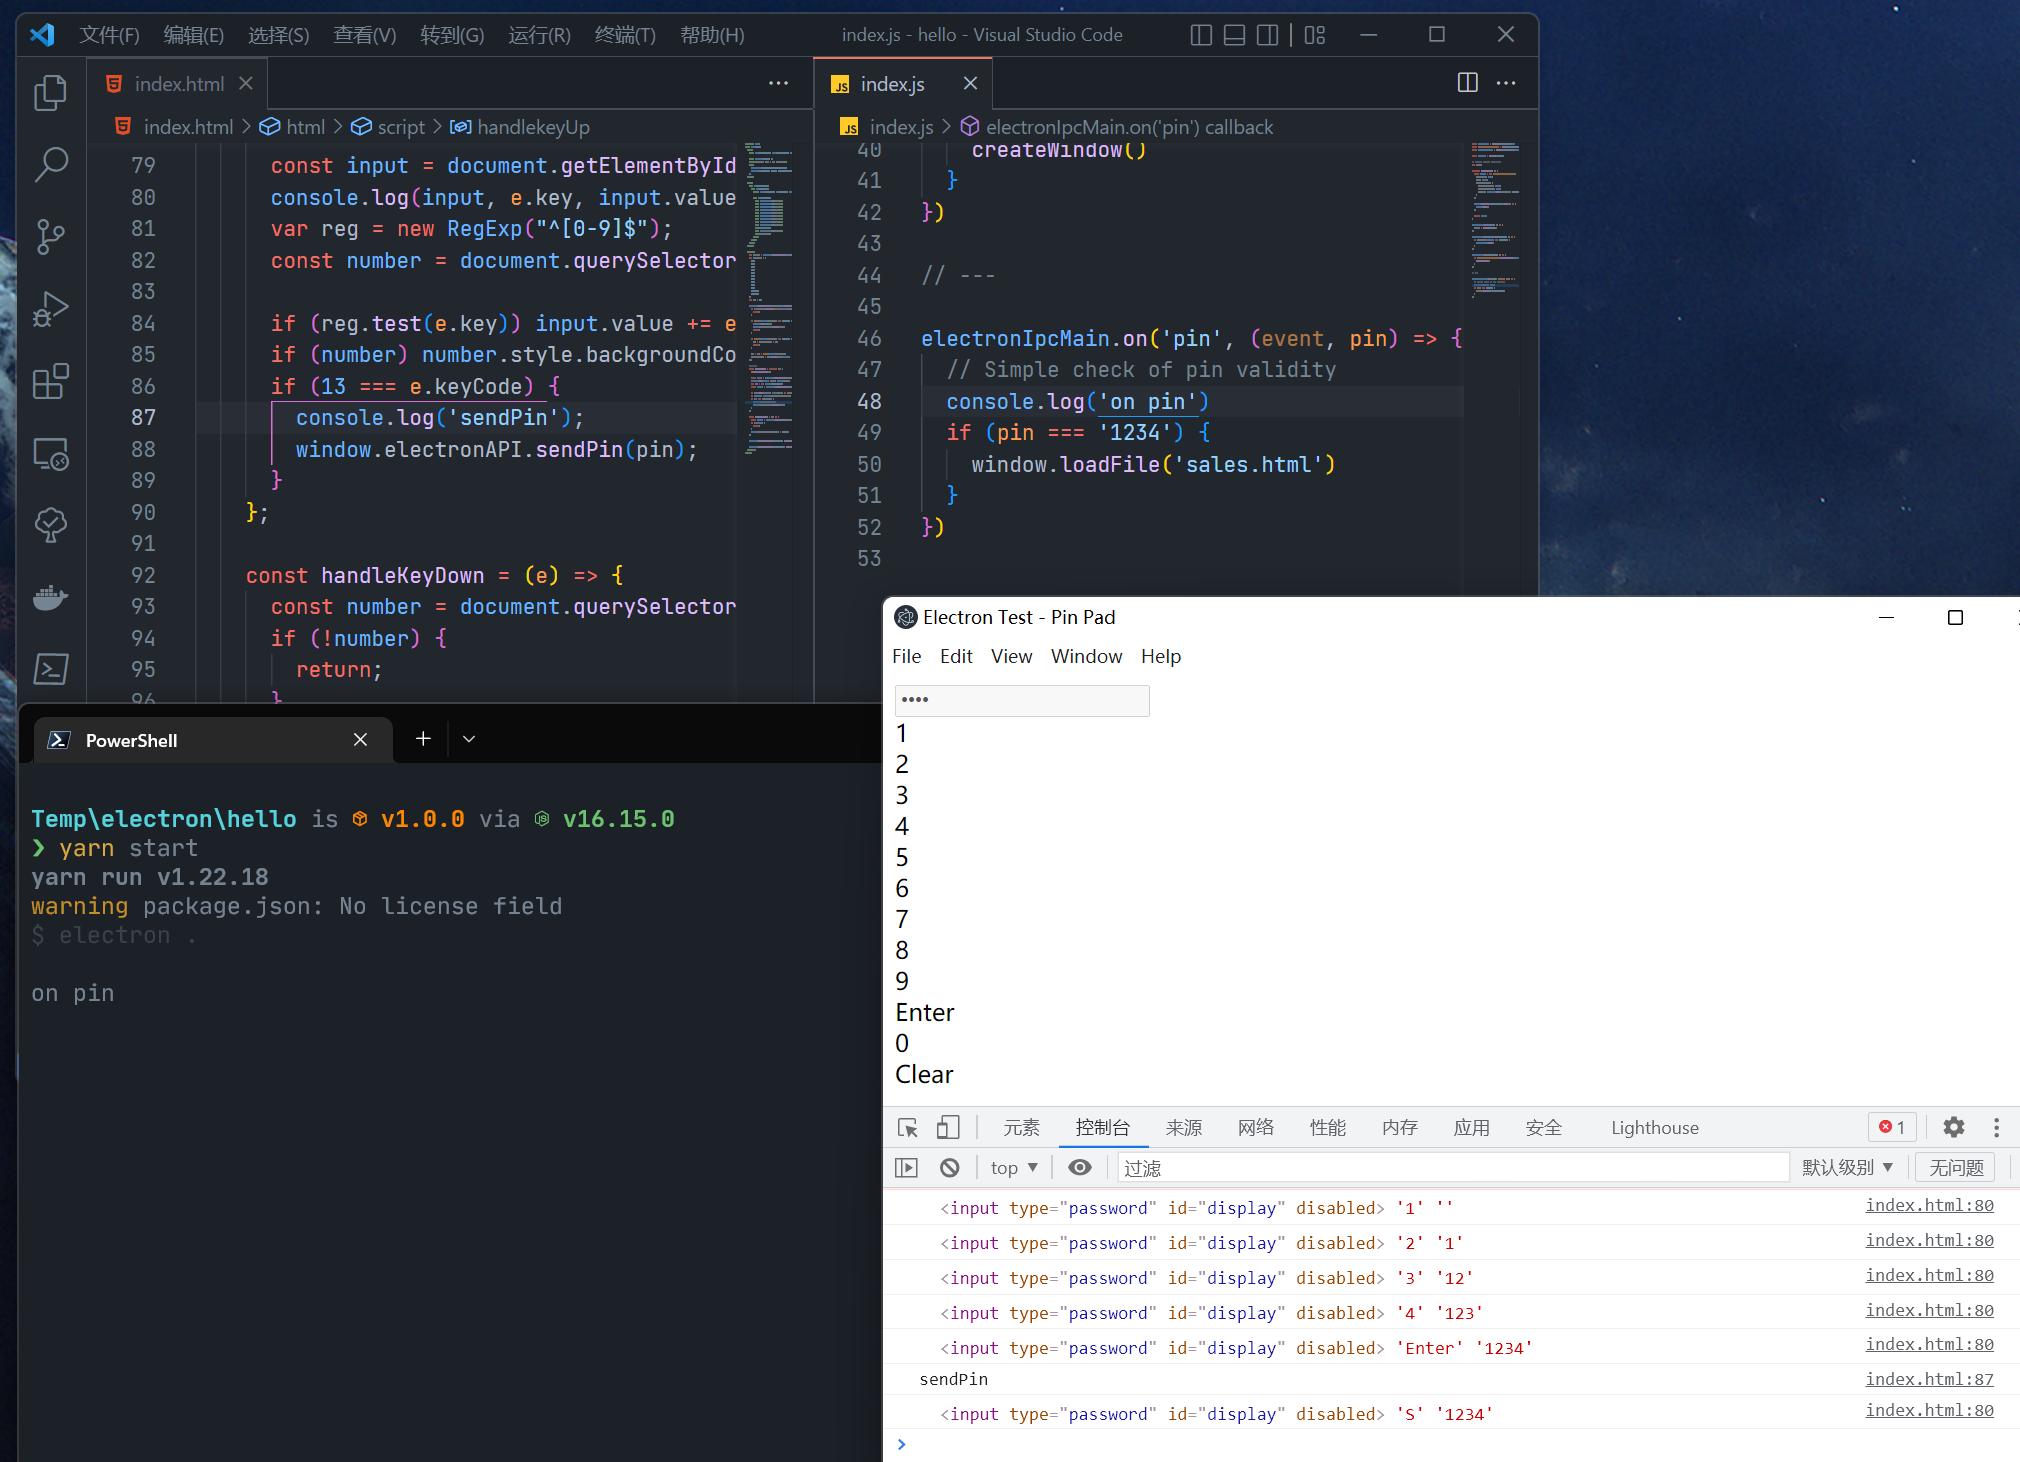The width and height of the screenshot is (2020, 1462).
Task: Customize layout icon in VS Code title bar
Action: pyautogui.click(x=1315, y=35)
